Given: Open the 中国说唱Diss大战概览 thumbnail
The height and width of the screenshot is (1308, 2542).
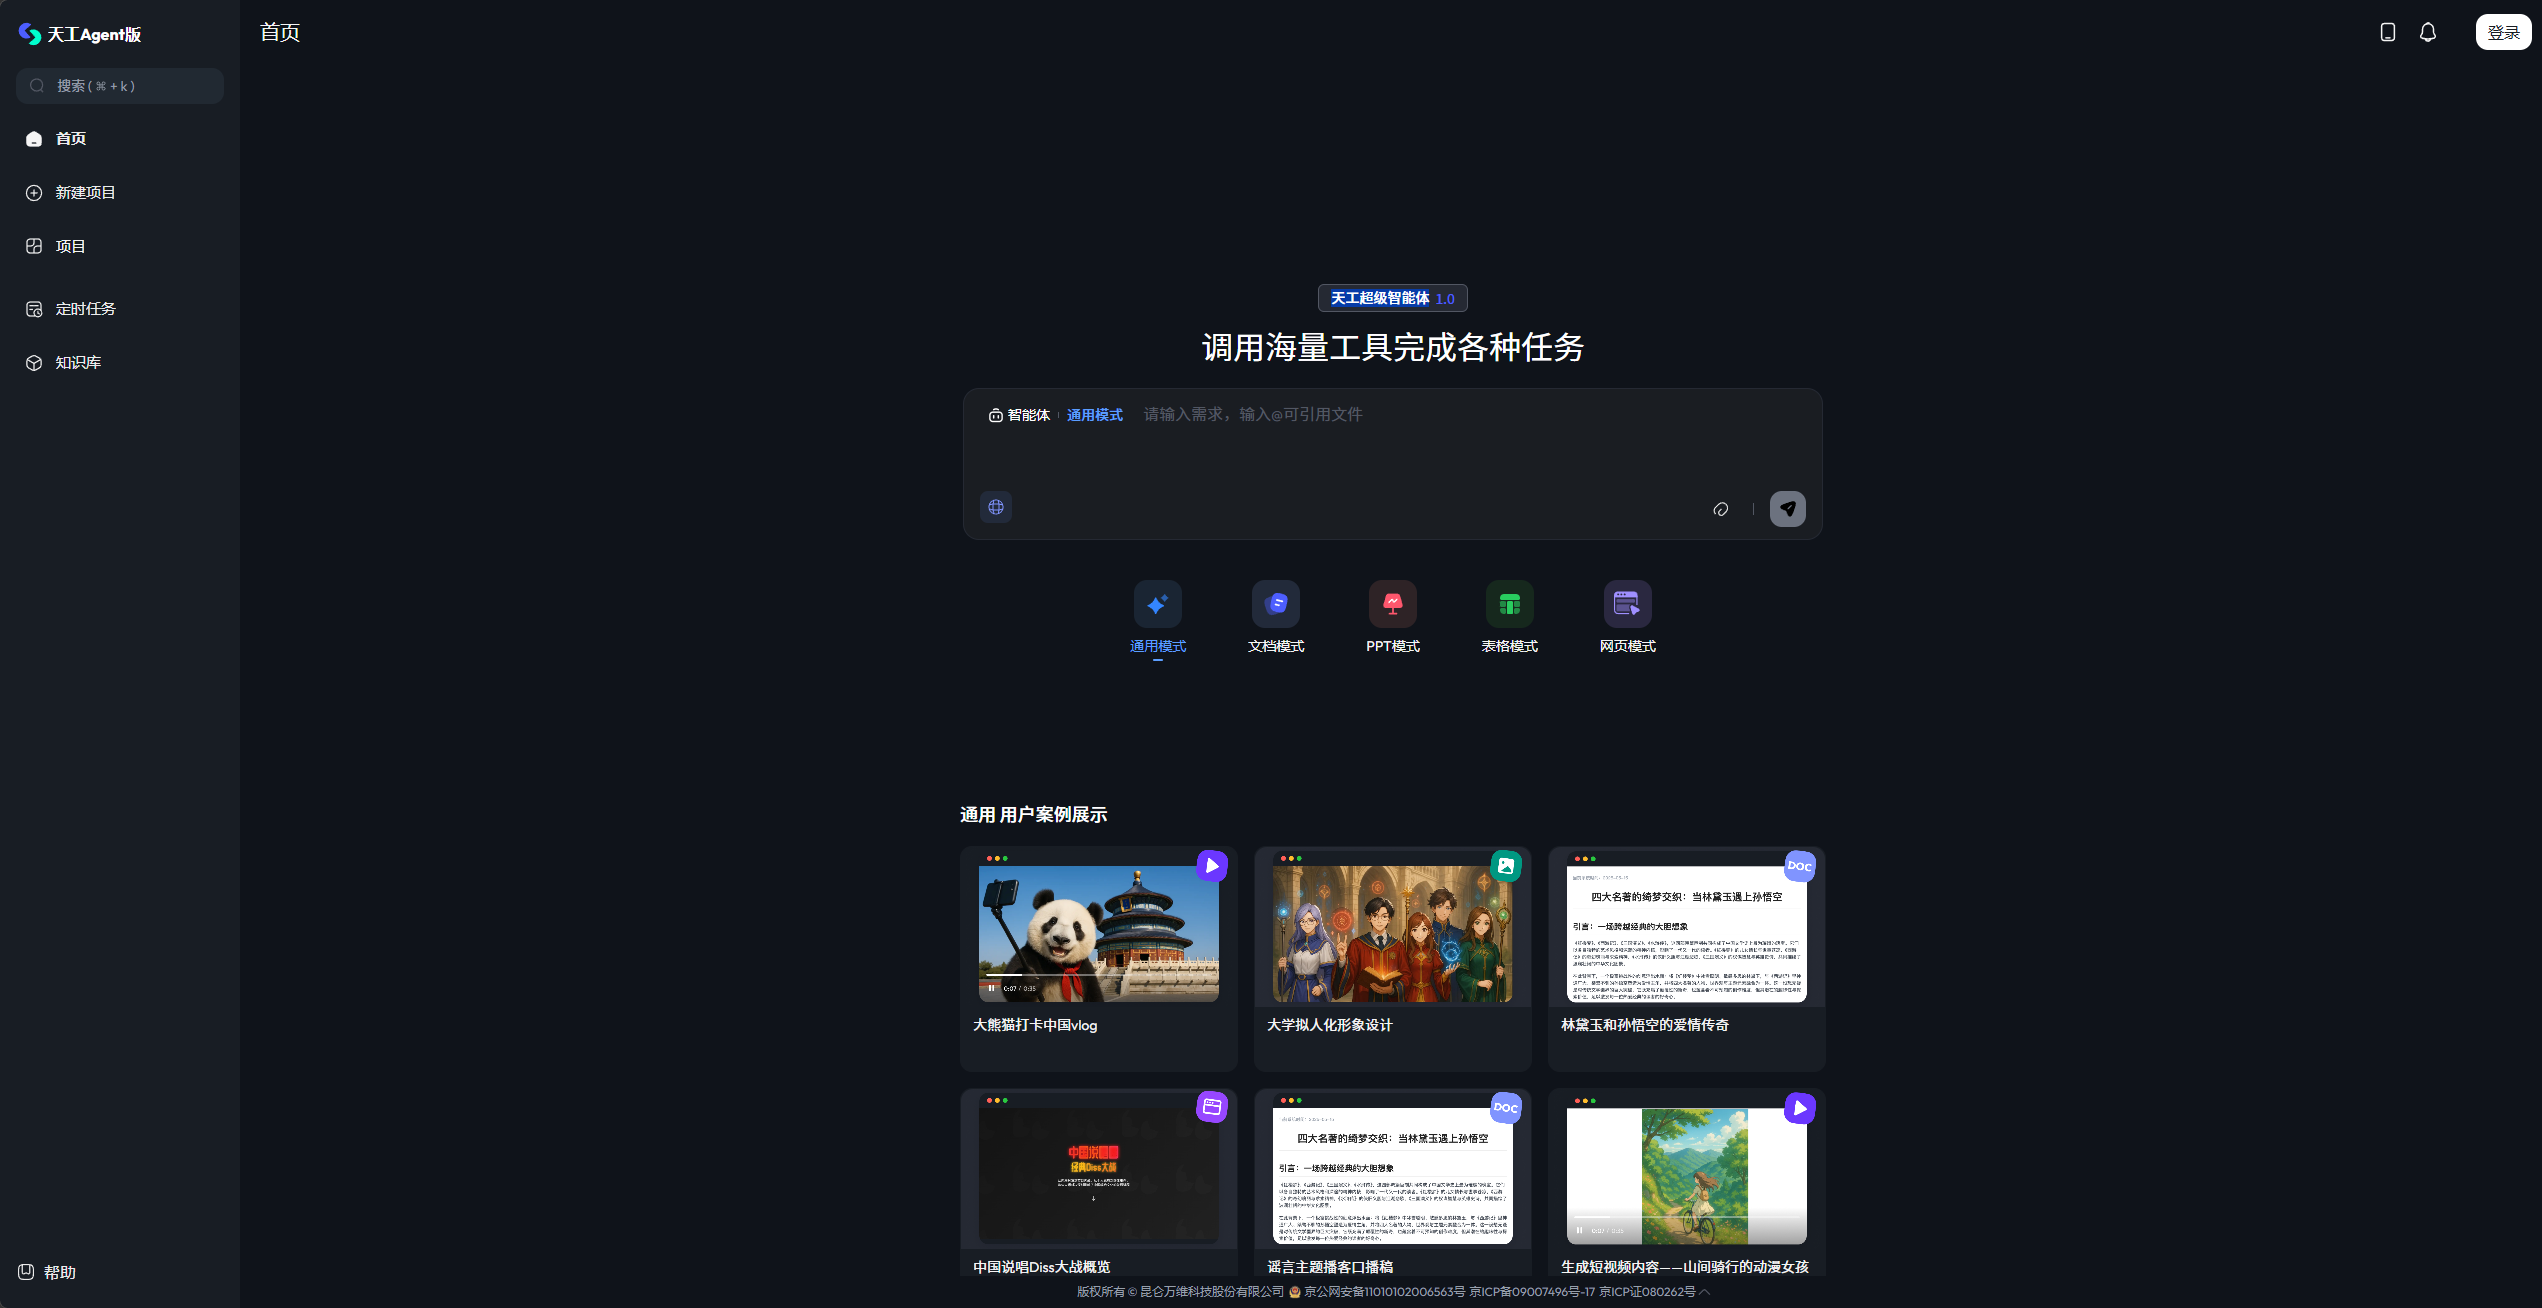Looking at the screenshot, I should [1098, 1174].
